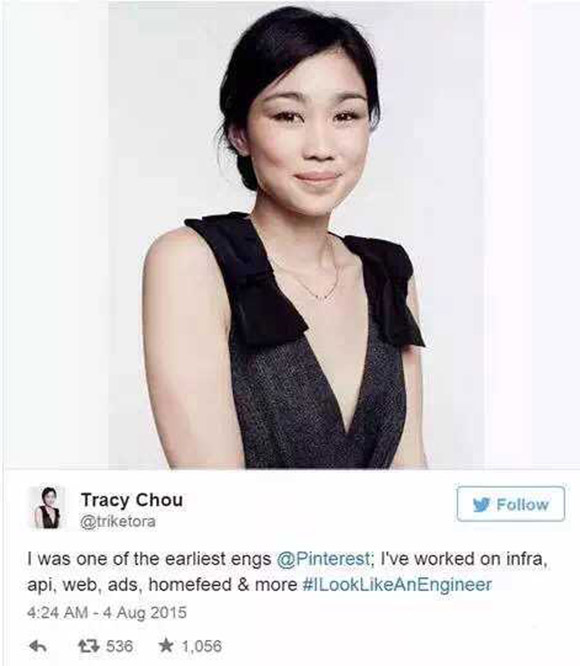The height and width of the screenshot is (666, 580).
Task: Click the tweet text about earliest engs
Action: click(x=287, y=572)
